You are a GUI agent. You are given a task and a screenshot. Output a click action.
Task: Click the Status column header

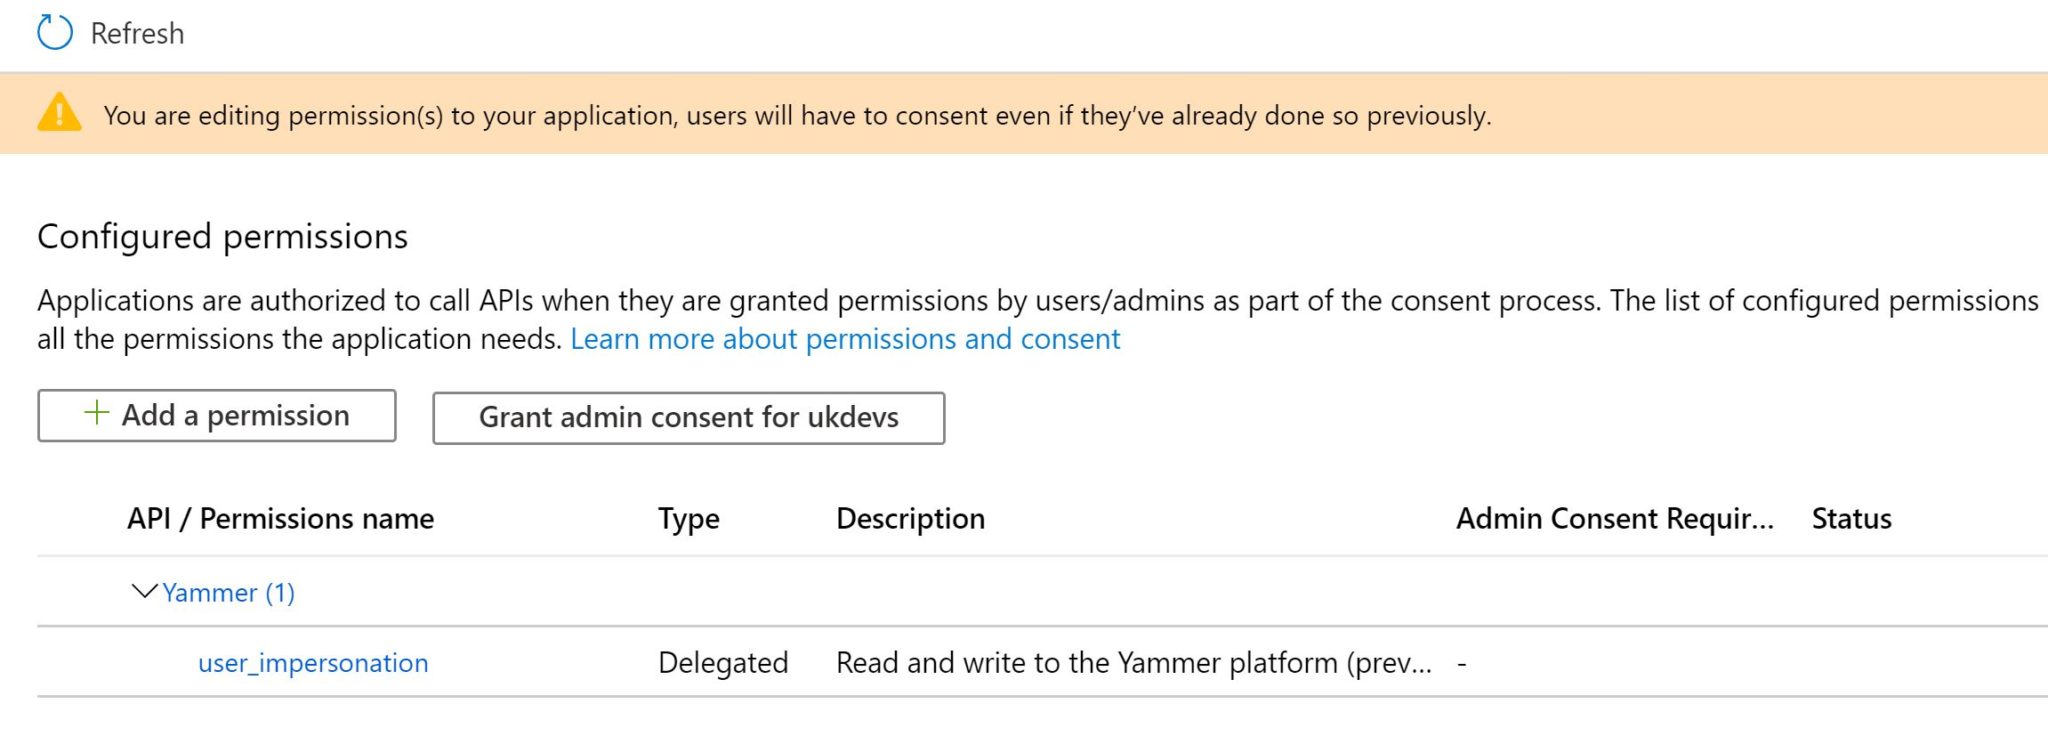point(1850,518)
